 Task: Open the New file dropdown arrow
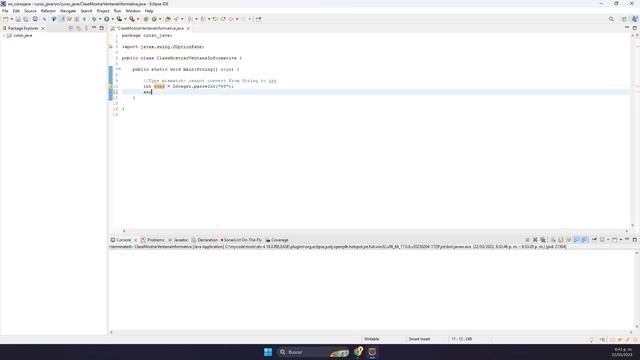pos(12,19)
